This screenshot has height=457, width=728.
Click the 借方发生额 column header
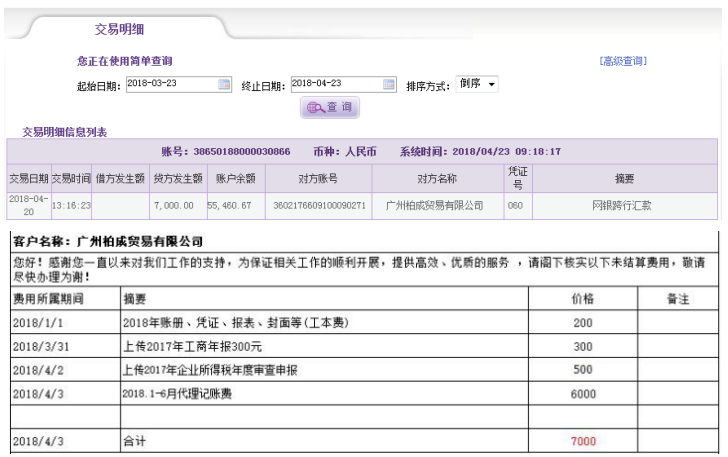120,178
